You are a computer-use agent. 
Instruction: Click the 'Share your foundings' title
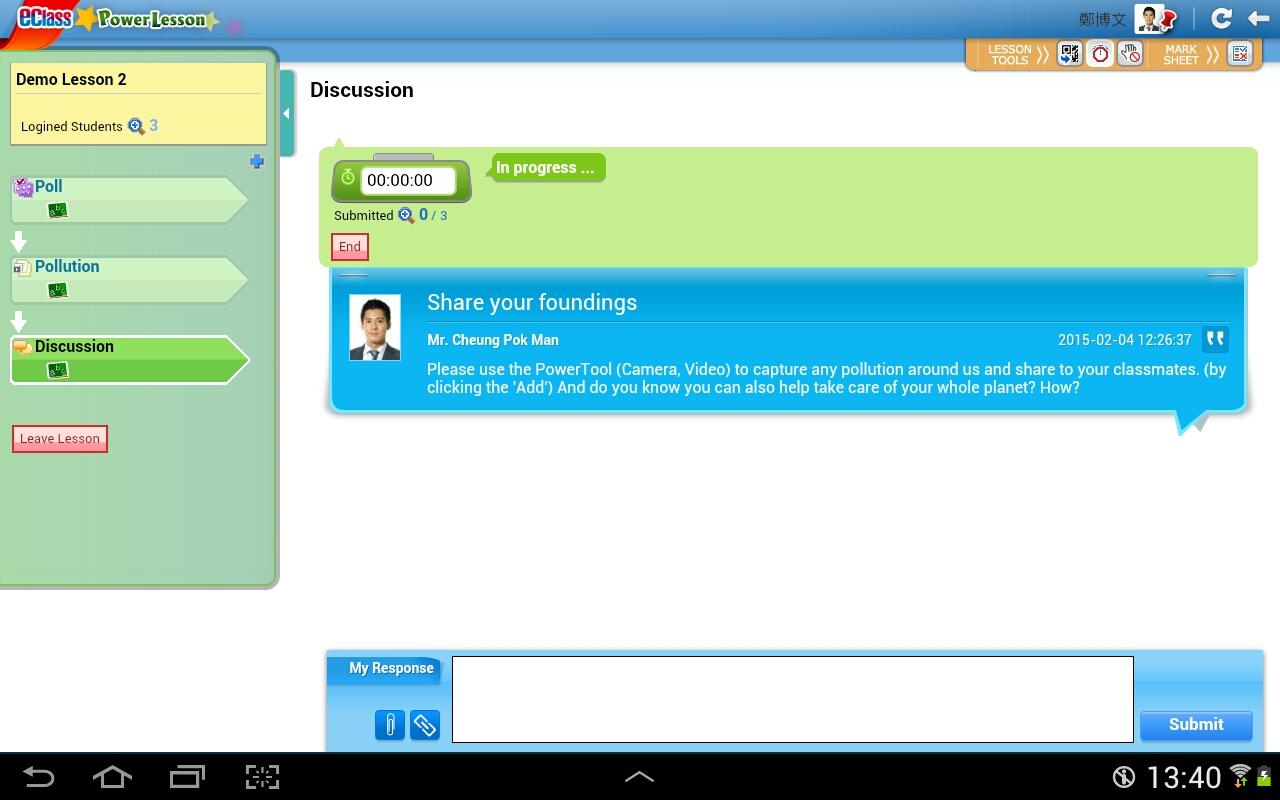click(532, 303)
